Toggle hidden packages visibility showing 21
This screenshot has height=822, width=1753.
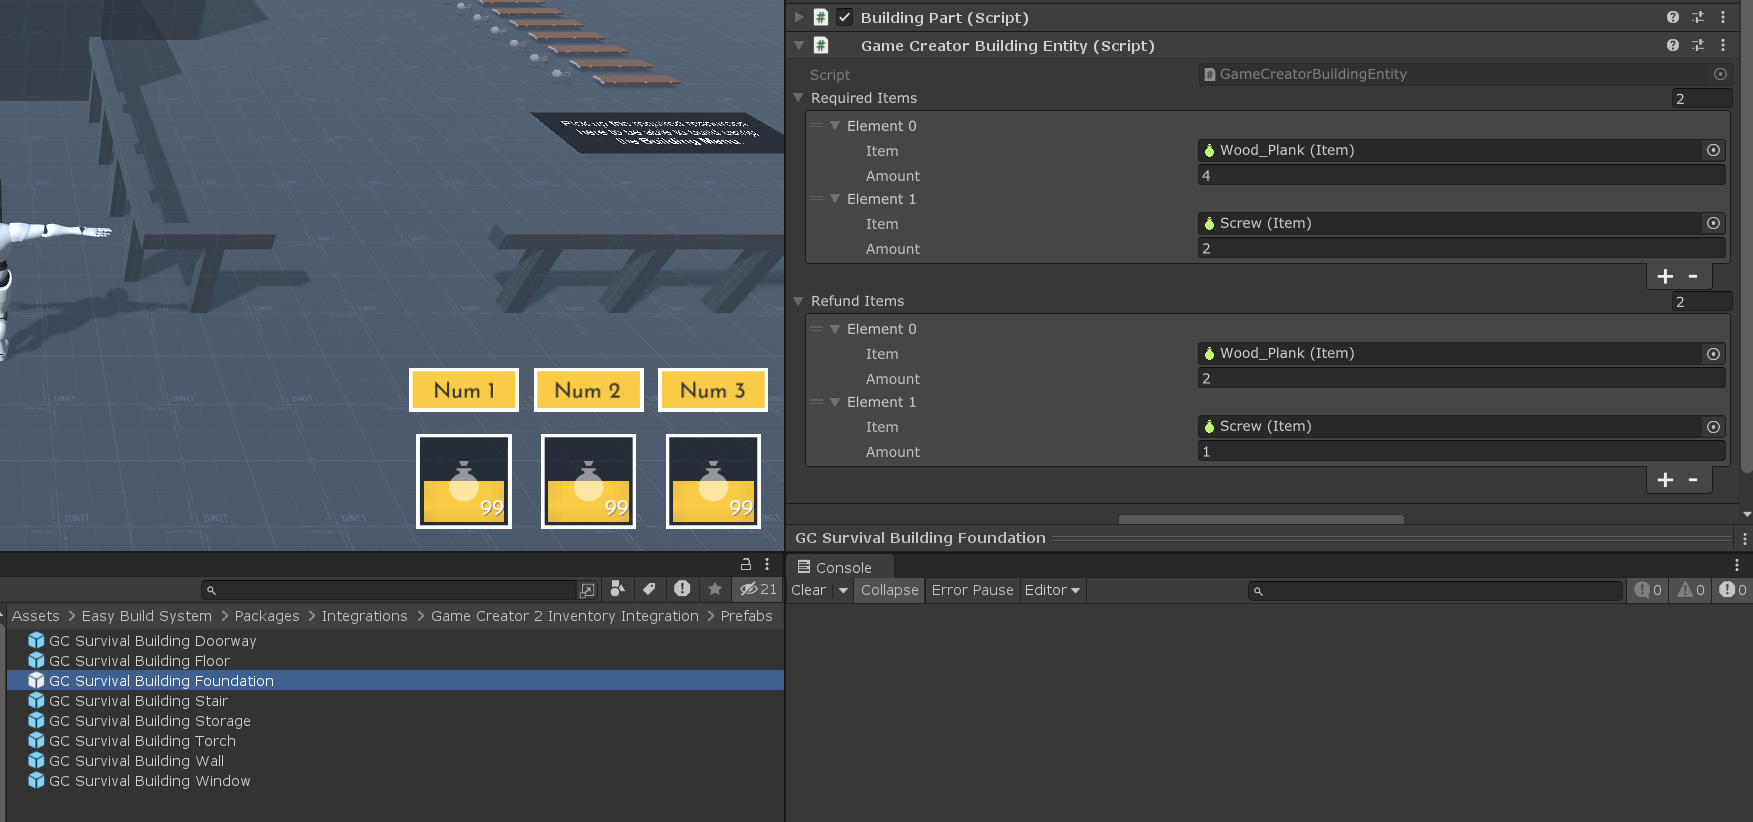click(758, 589)
